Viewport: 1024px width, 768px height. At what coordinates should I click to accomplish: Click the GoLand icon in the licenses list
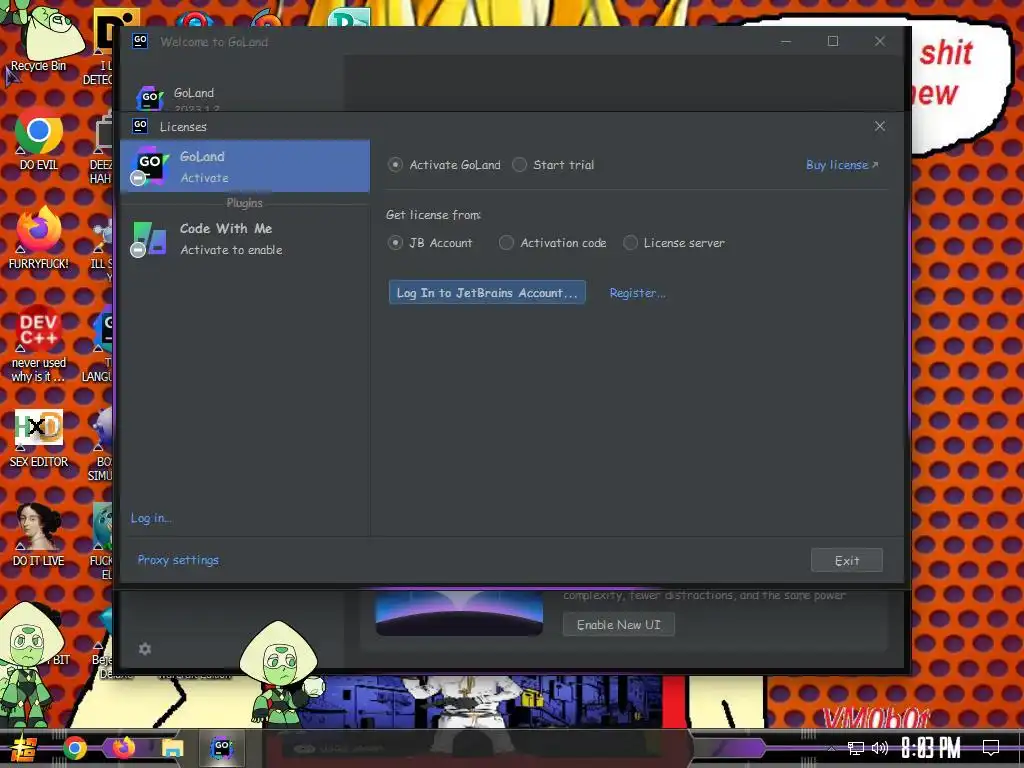pos(150,165)
